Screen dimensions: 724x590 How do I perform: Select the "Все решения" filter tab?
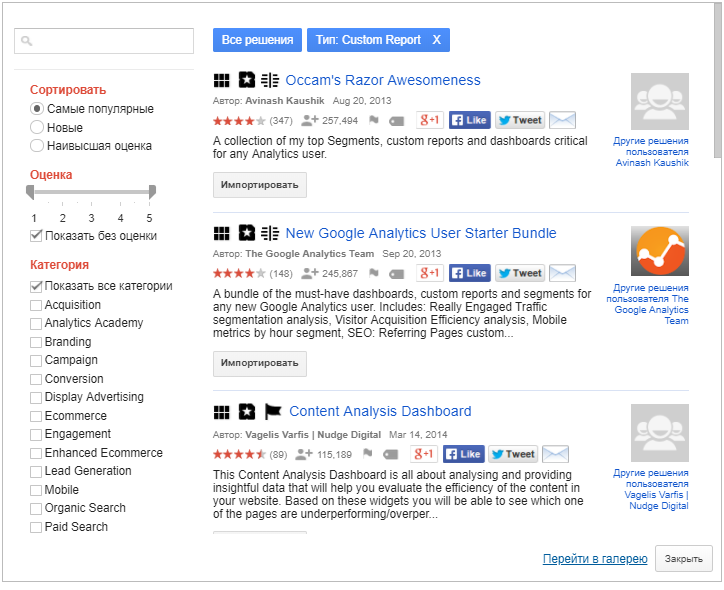(257, 40)
